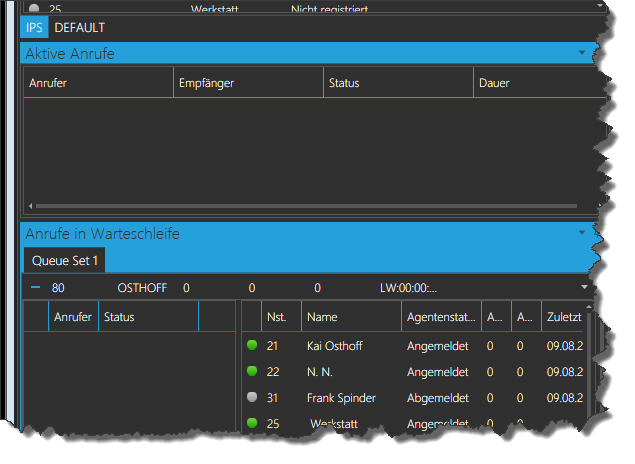Select agent name Kai Osthoff

point(335,346)
